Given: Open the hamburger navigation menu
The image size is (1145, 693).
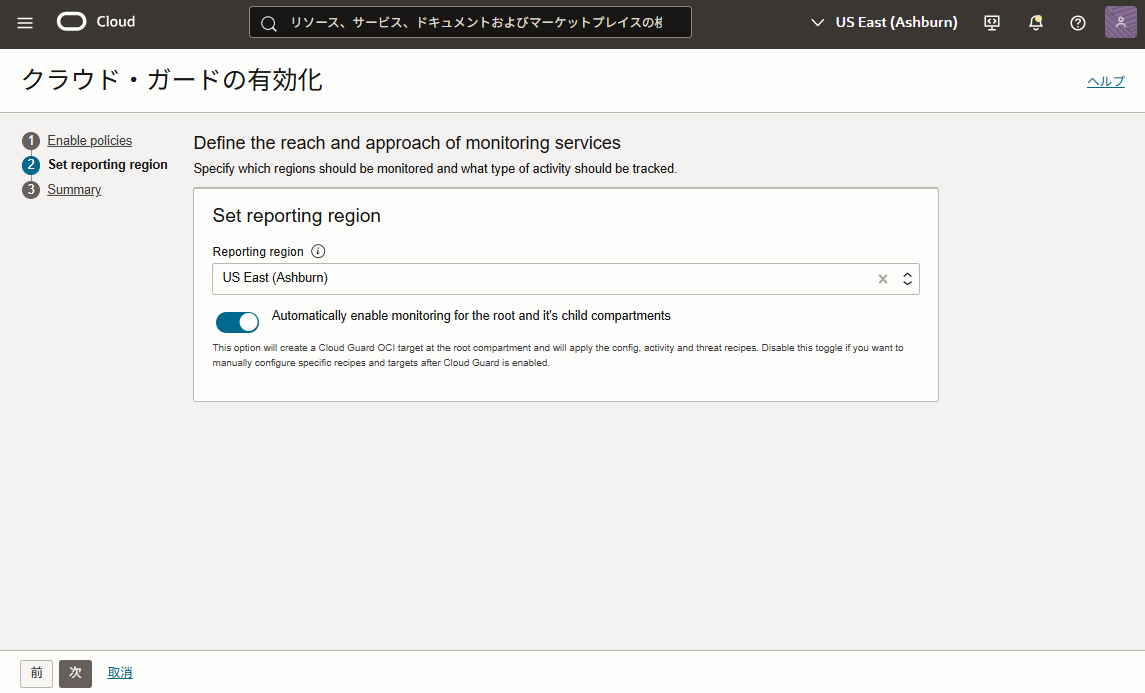Looking at the screenshot, I should [x=25, y=23].
